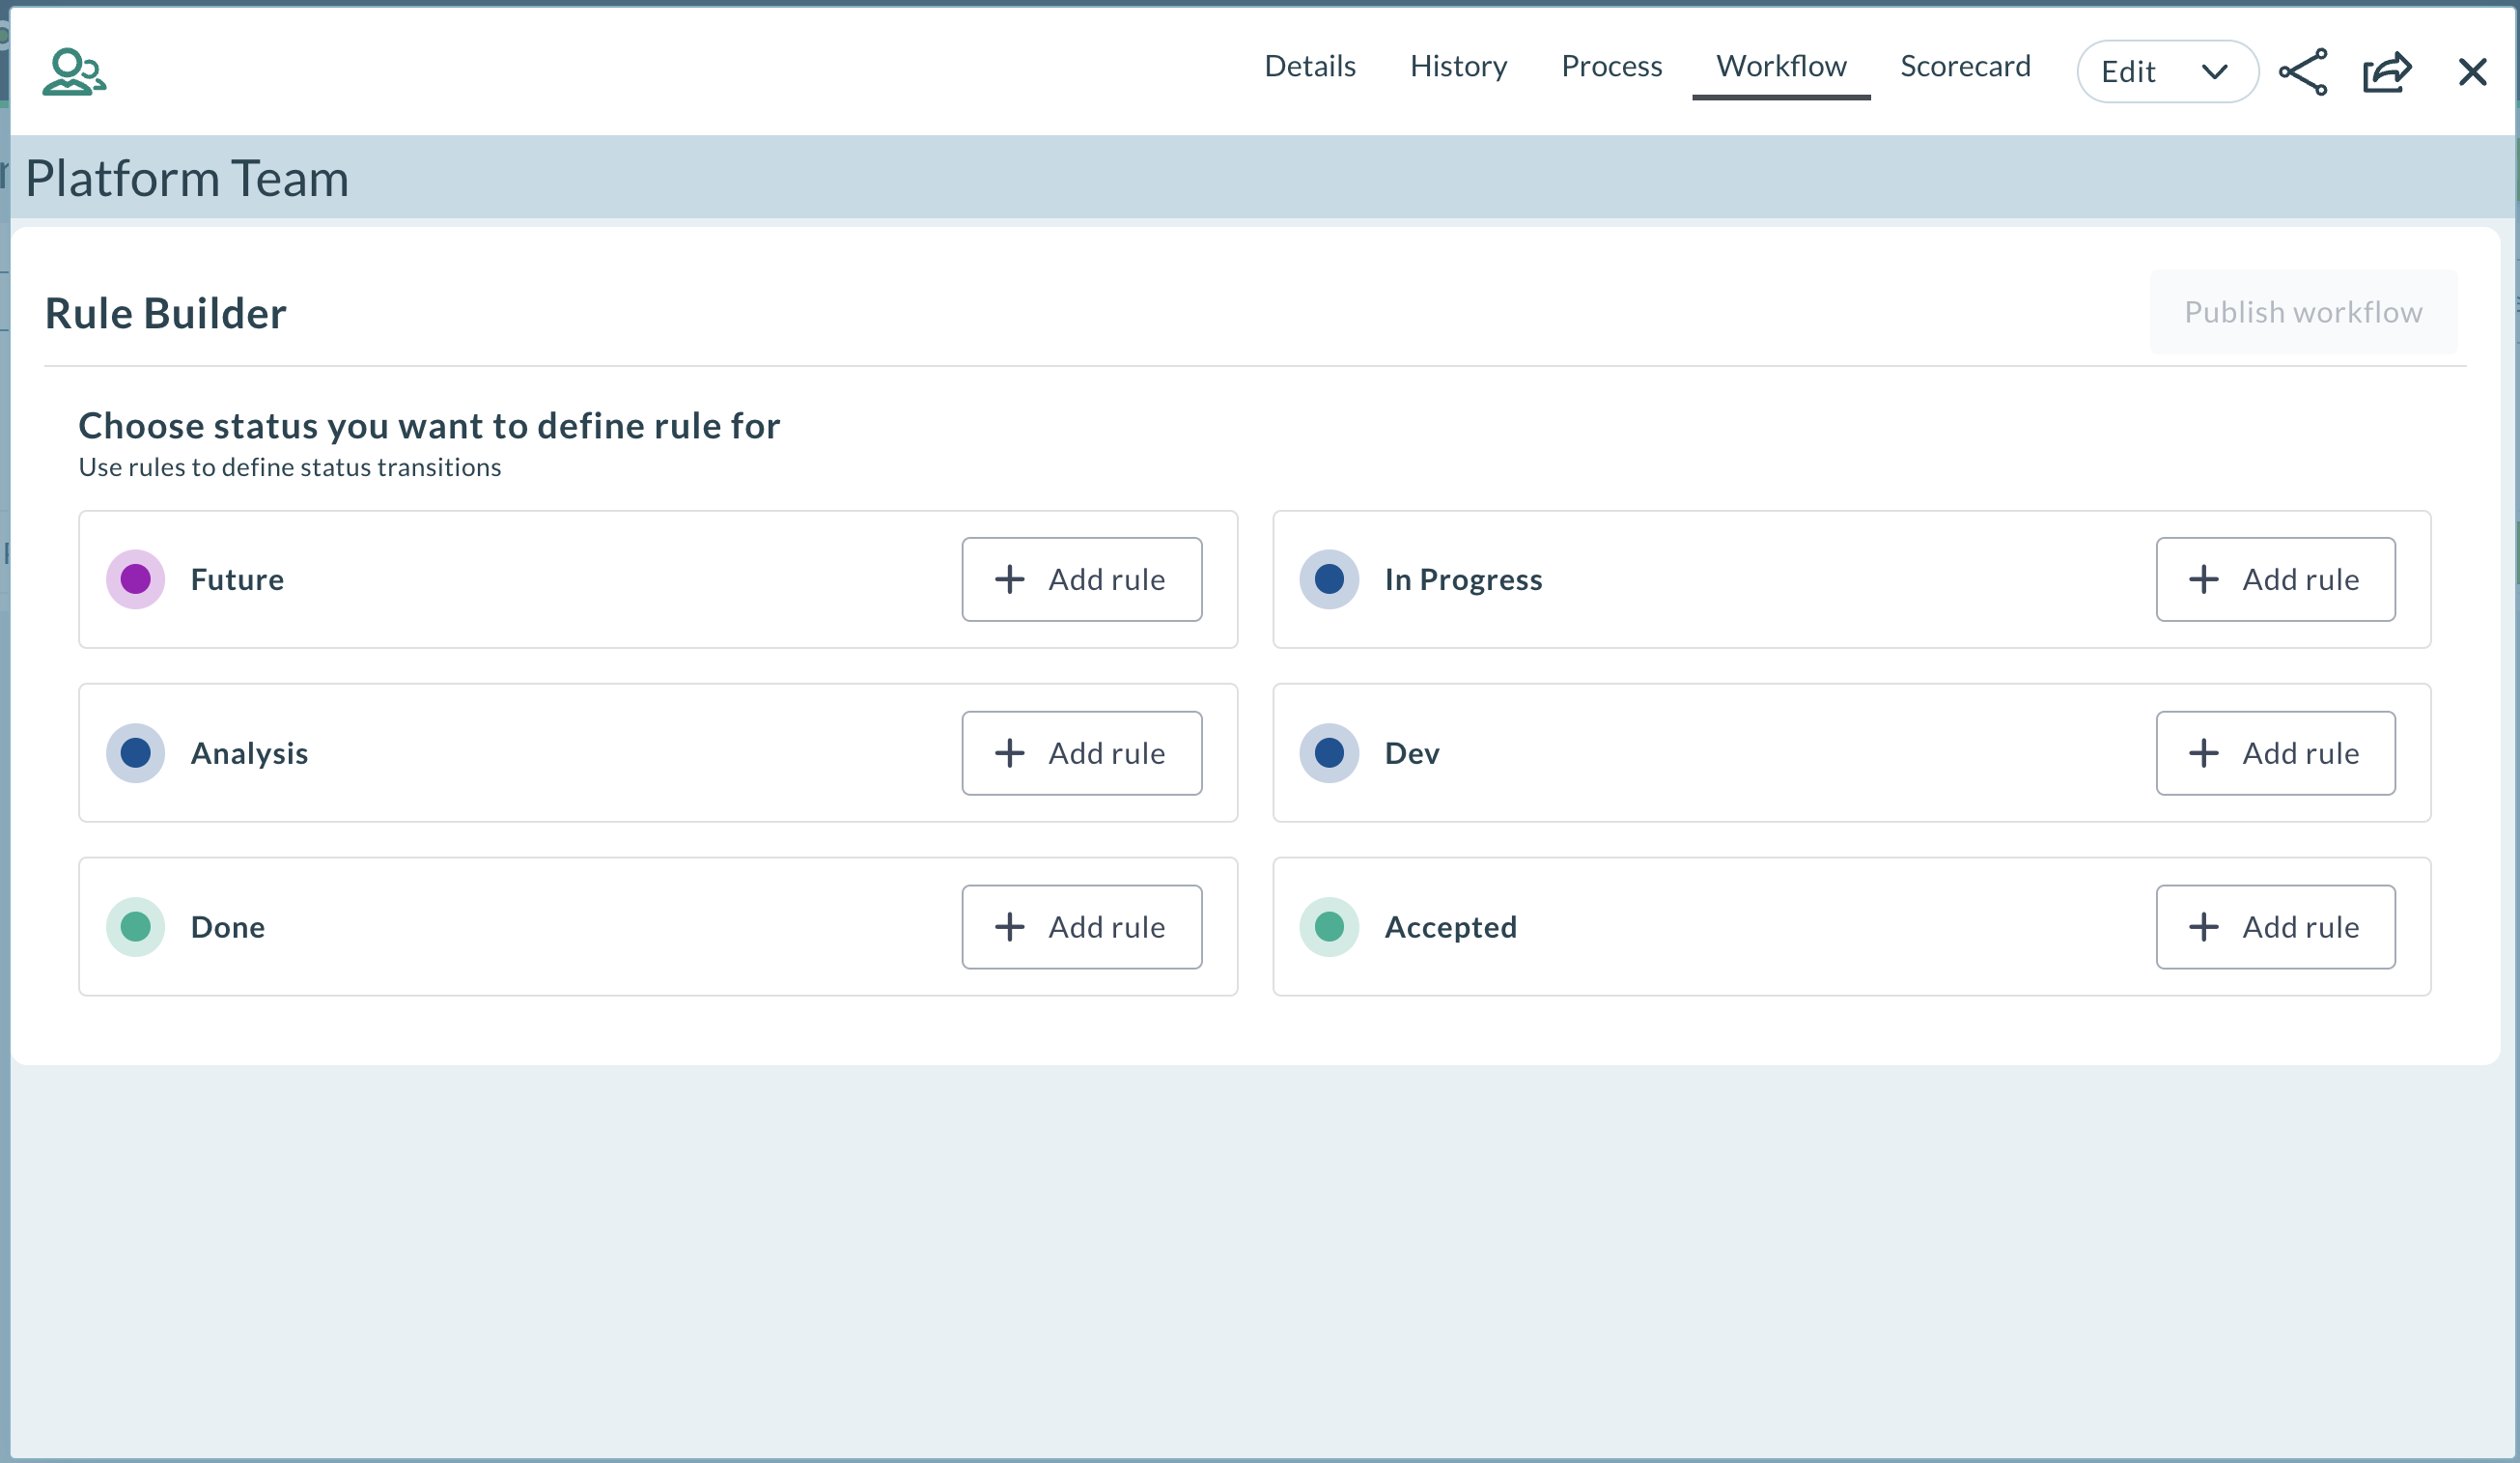The width and height of the screenshot is (2520, 1463).
Task: Click the export arrow icon
Action: point(2388,72)
